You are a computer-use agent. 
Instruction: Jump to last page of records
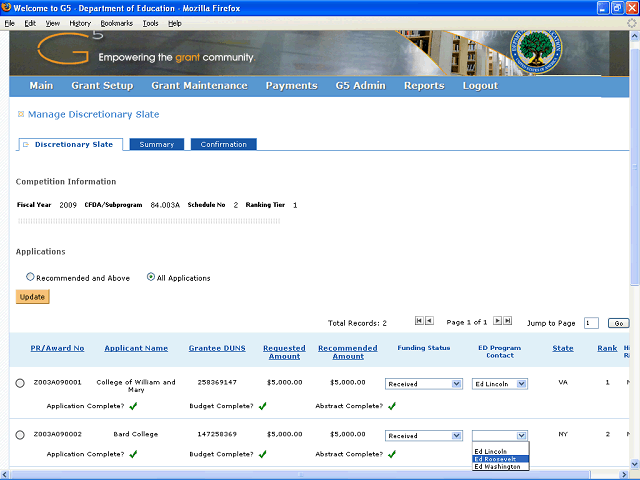[509, 321]
